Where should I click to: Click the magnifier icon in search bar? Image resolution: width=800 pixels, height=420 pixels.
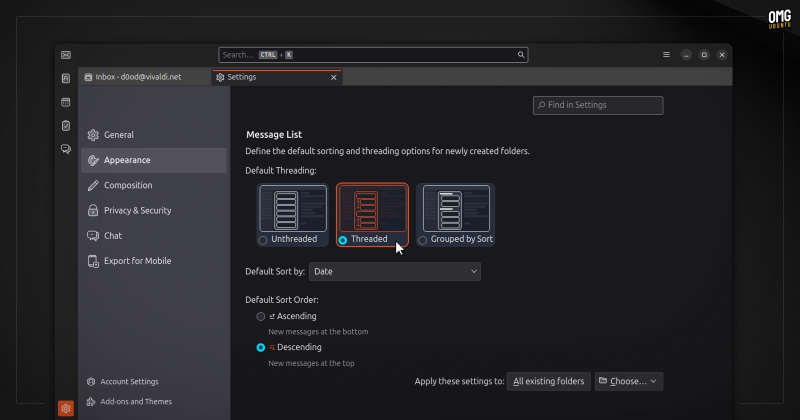(521, 55)
